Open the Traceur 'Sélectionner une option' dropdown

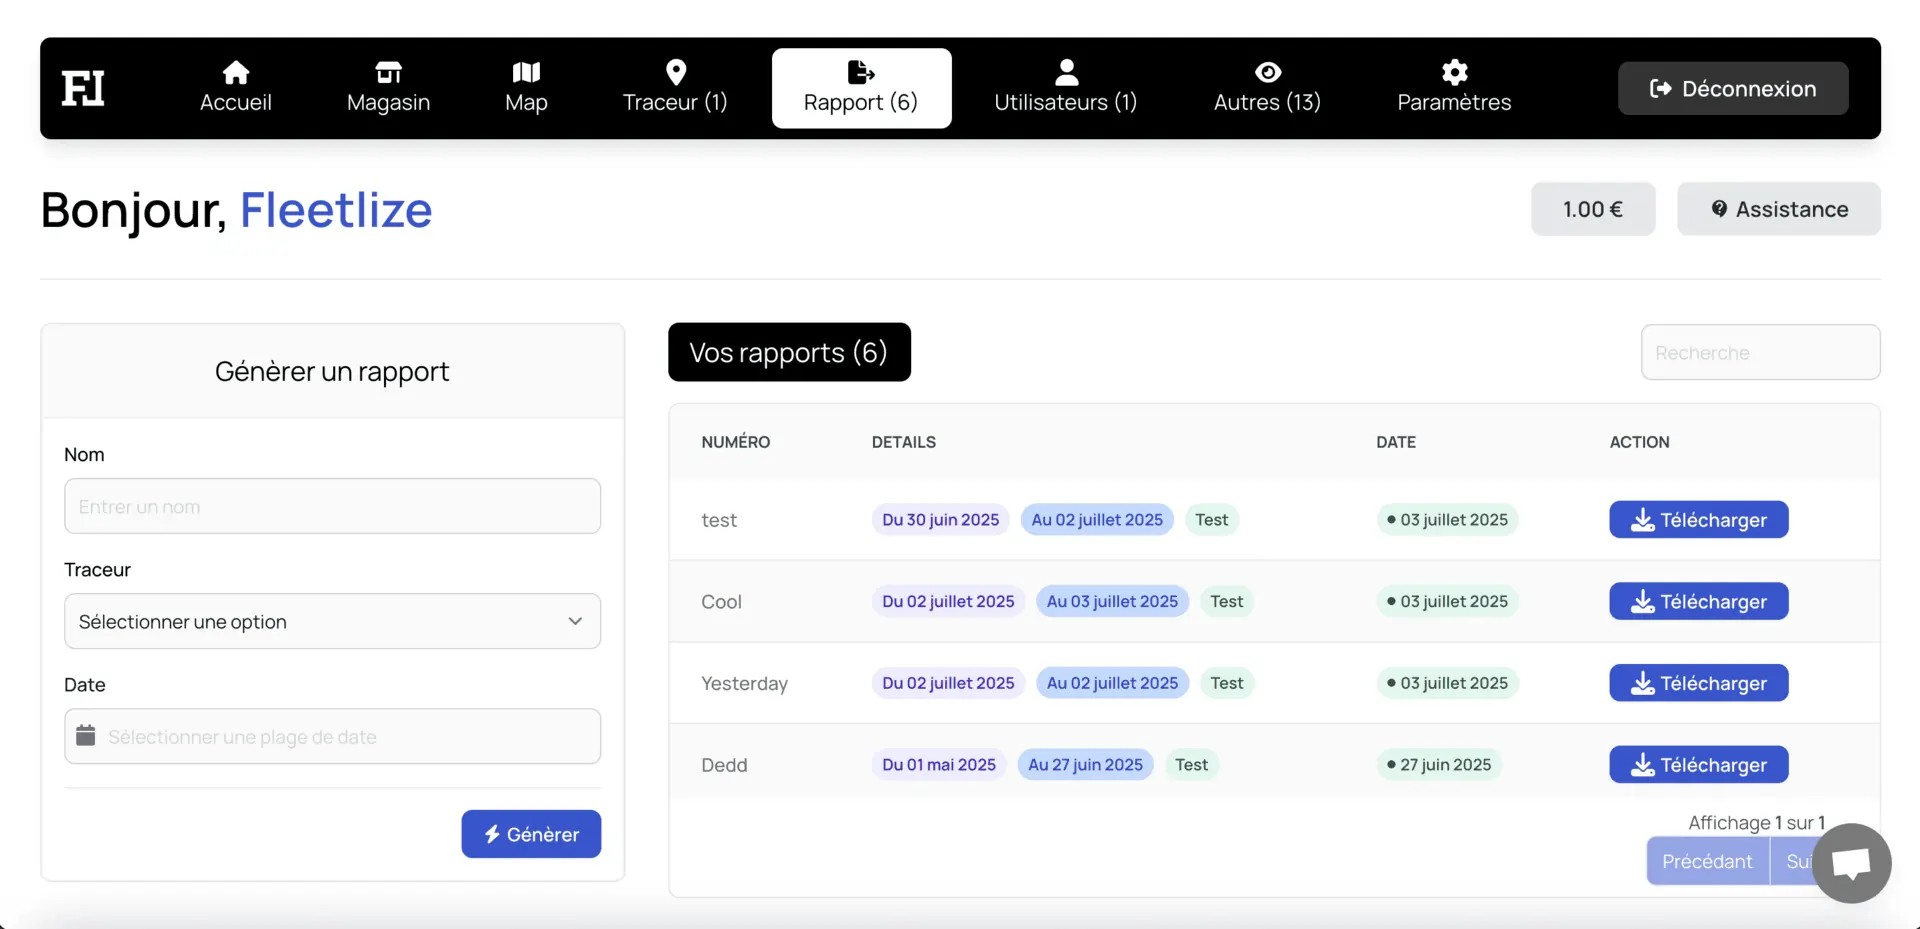[x=332, y=621]
